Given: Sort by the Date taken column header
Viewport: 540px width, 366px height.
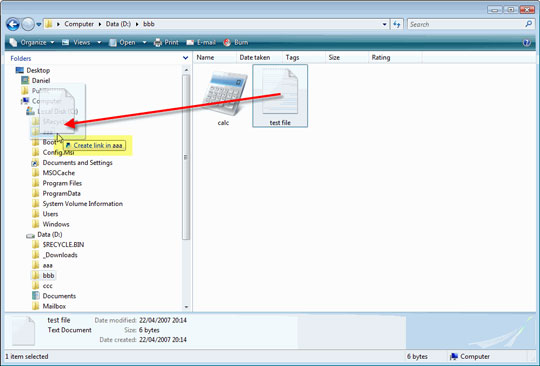Looking at the screenshot, I should 259,57.
